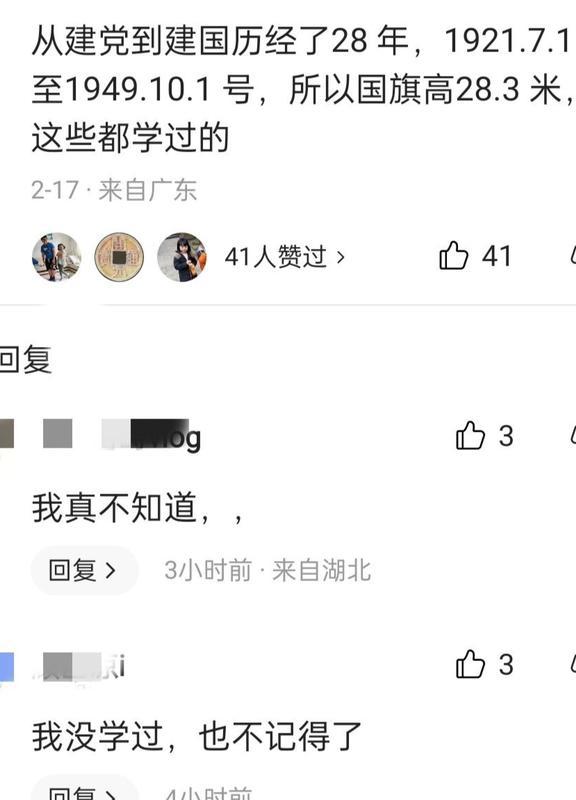Open the gray avatar beside the vlog username
Viewport: 576px width, 800px height.
click(57, 433)
